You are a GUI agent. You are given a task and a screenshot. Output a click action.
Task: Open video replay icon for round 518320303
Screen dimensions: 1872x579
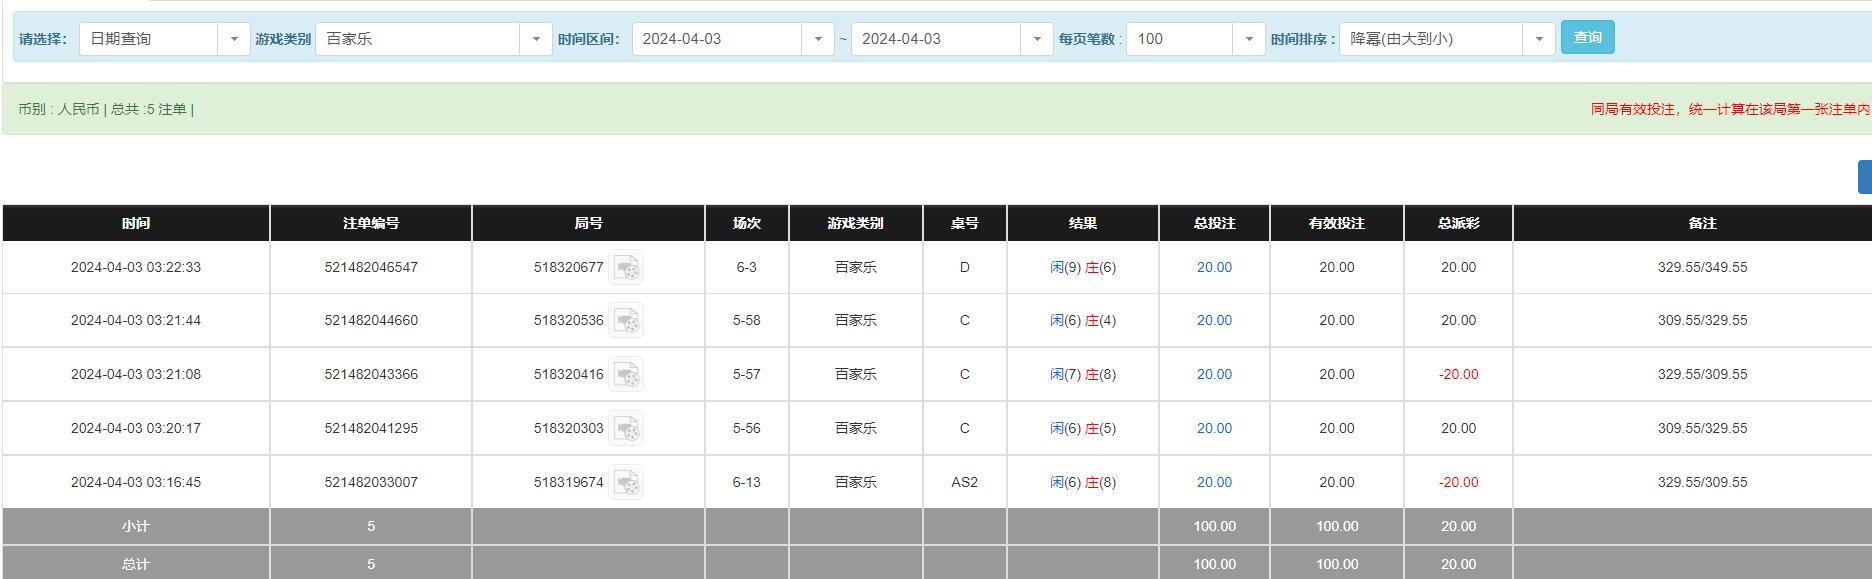[626, 429]
